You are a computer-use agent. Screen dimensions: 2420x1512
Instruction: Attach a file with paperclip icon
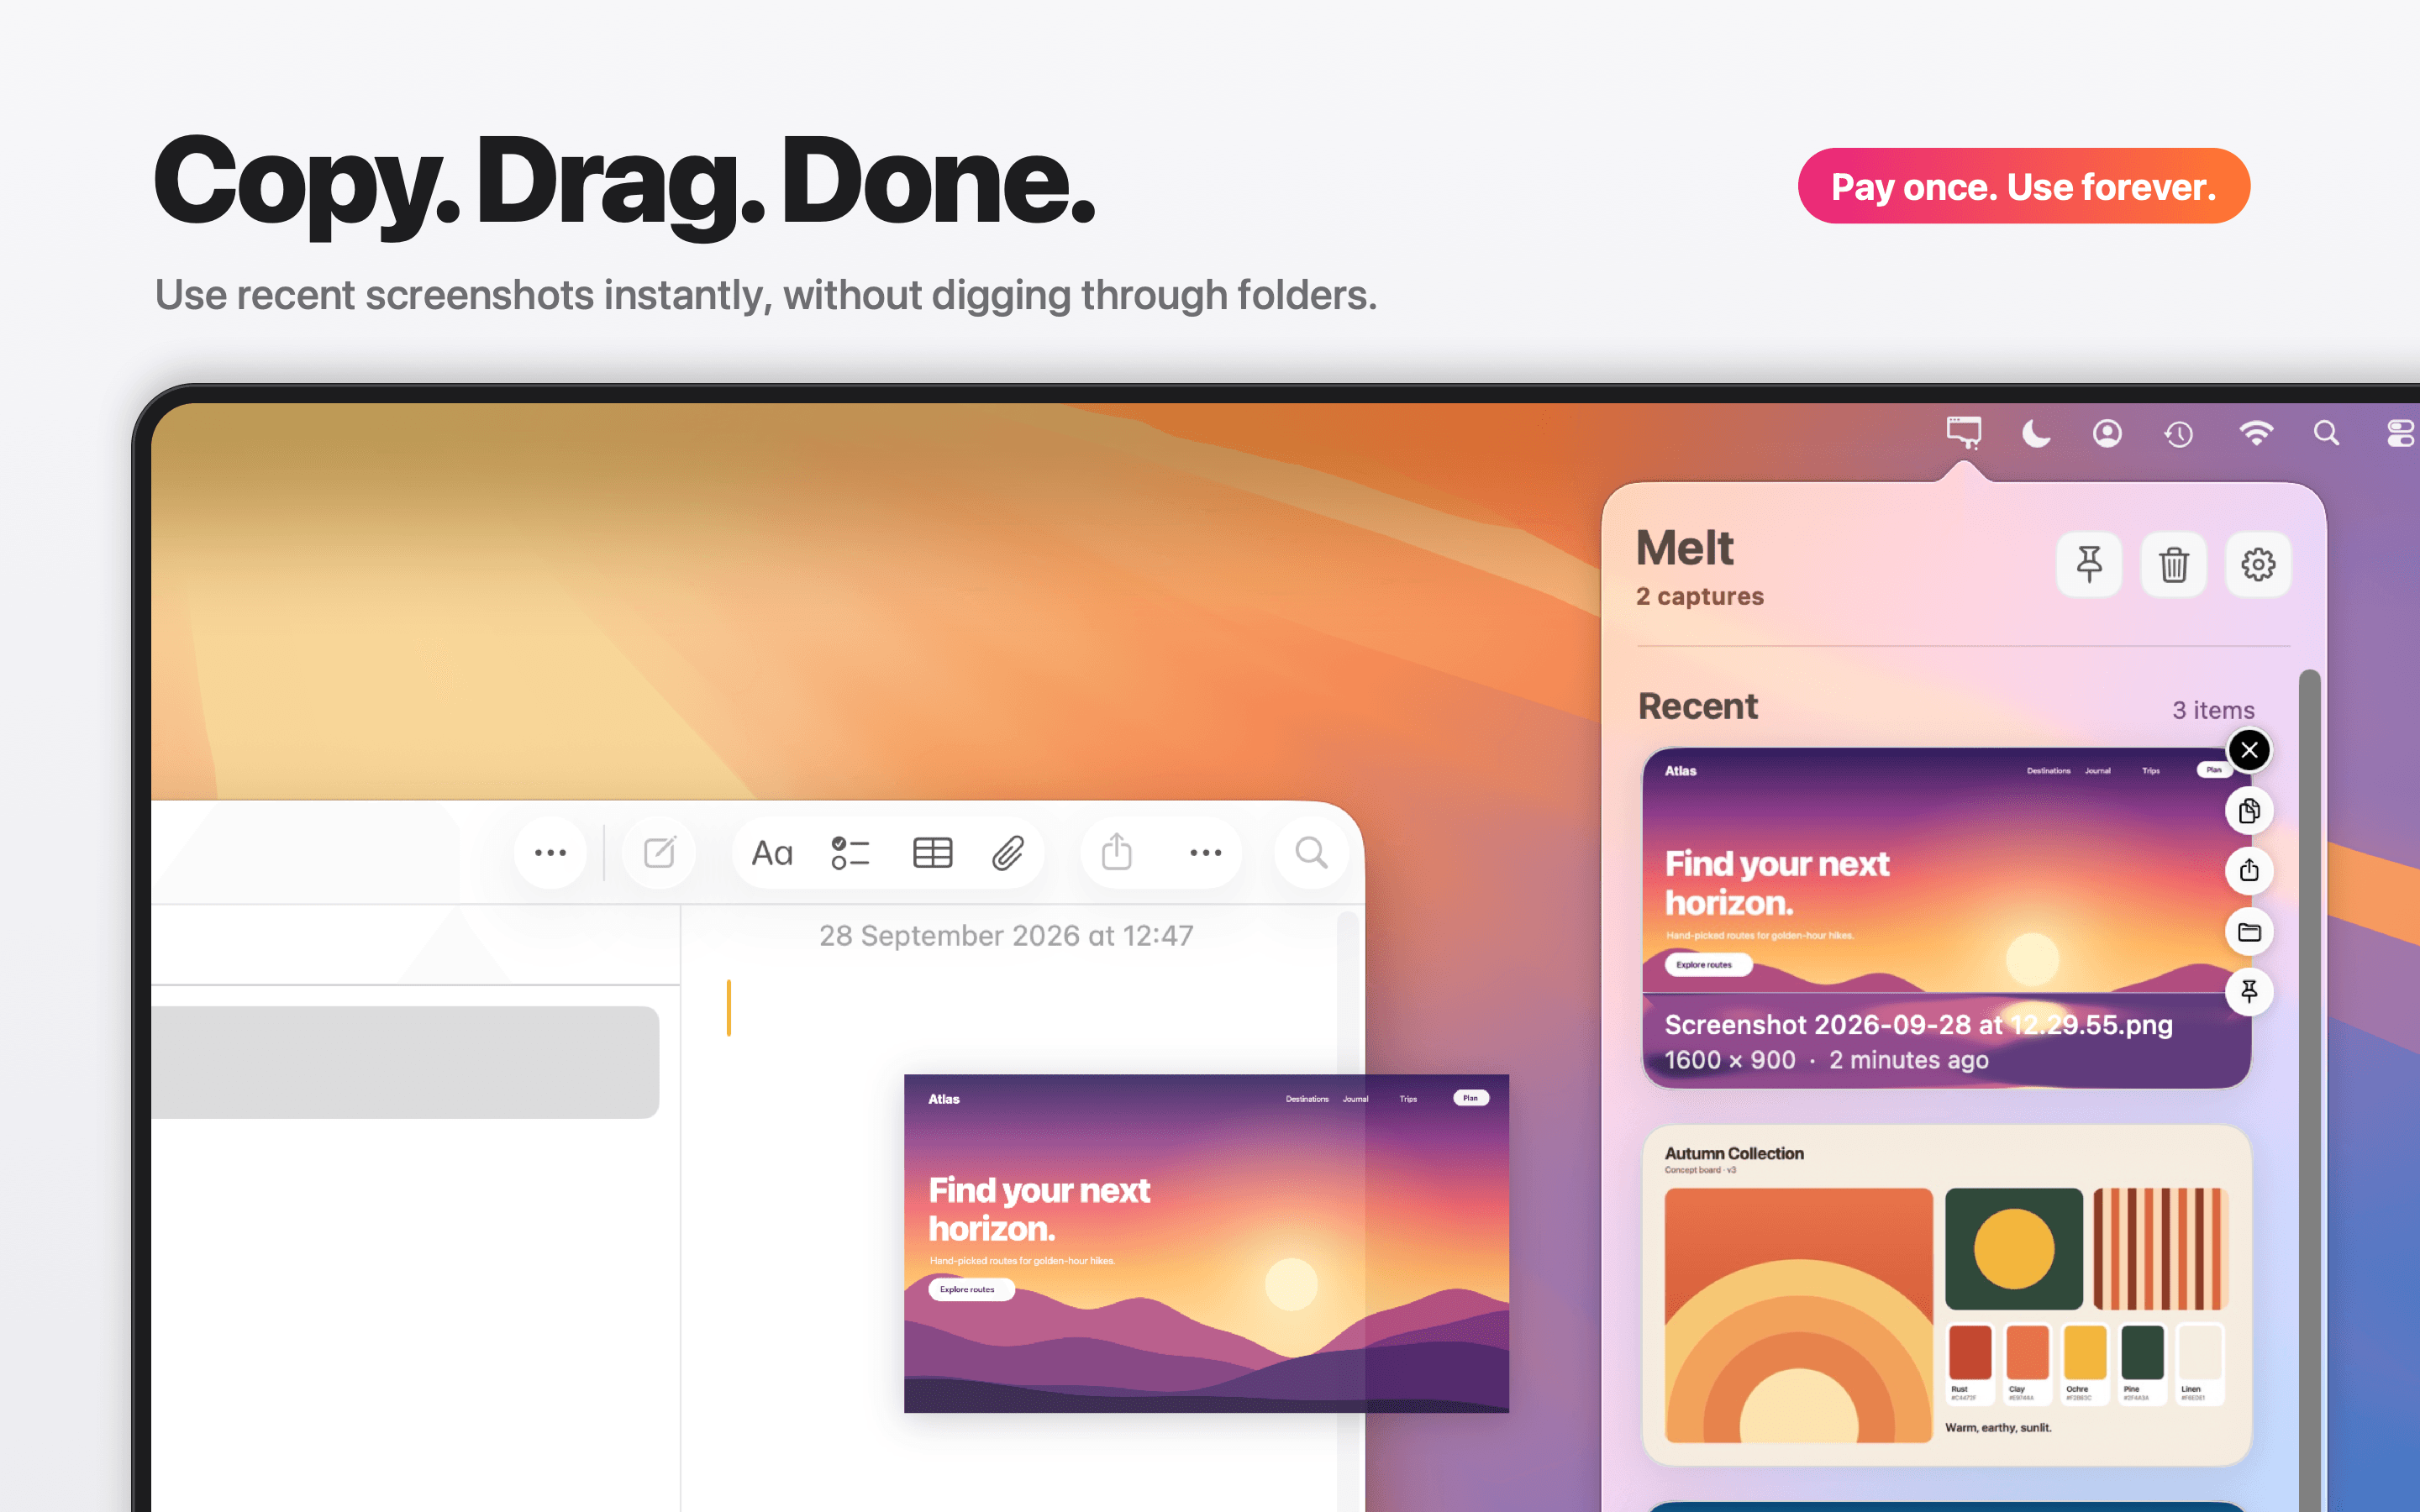(1008, 853)
